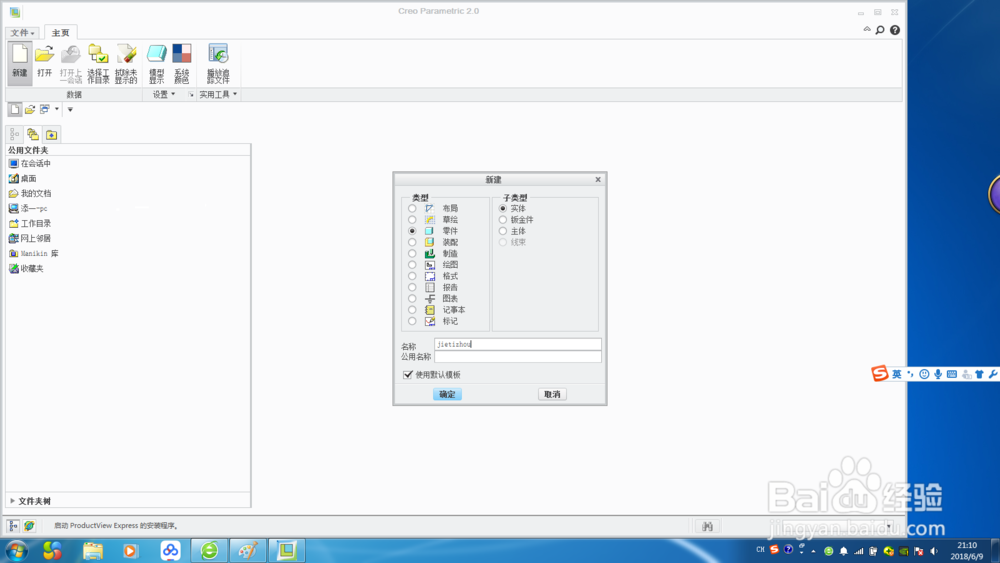Close the 新建 dialog

pyautogui.click(x=598, y=179)
